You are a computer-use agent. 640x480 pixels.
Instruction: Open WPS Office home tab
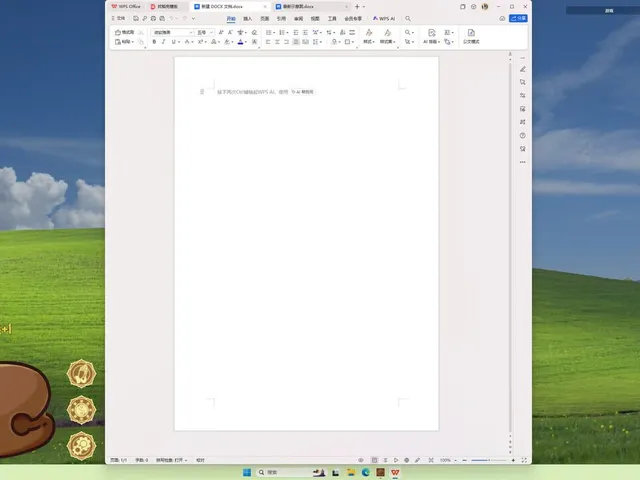126,7
